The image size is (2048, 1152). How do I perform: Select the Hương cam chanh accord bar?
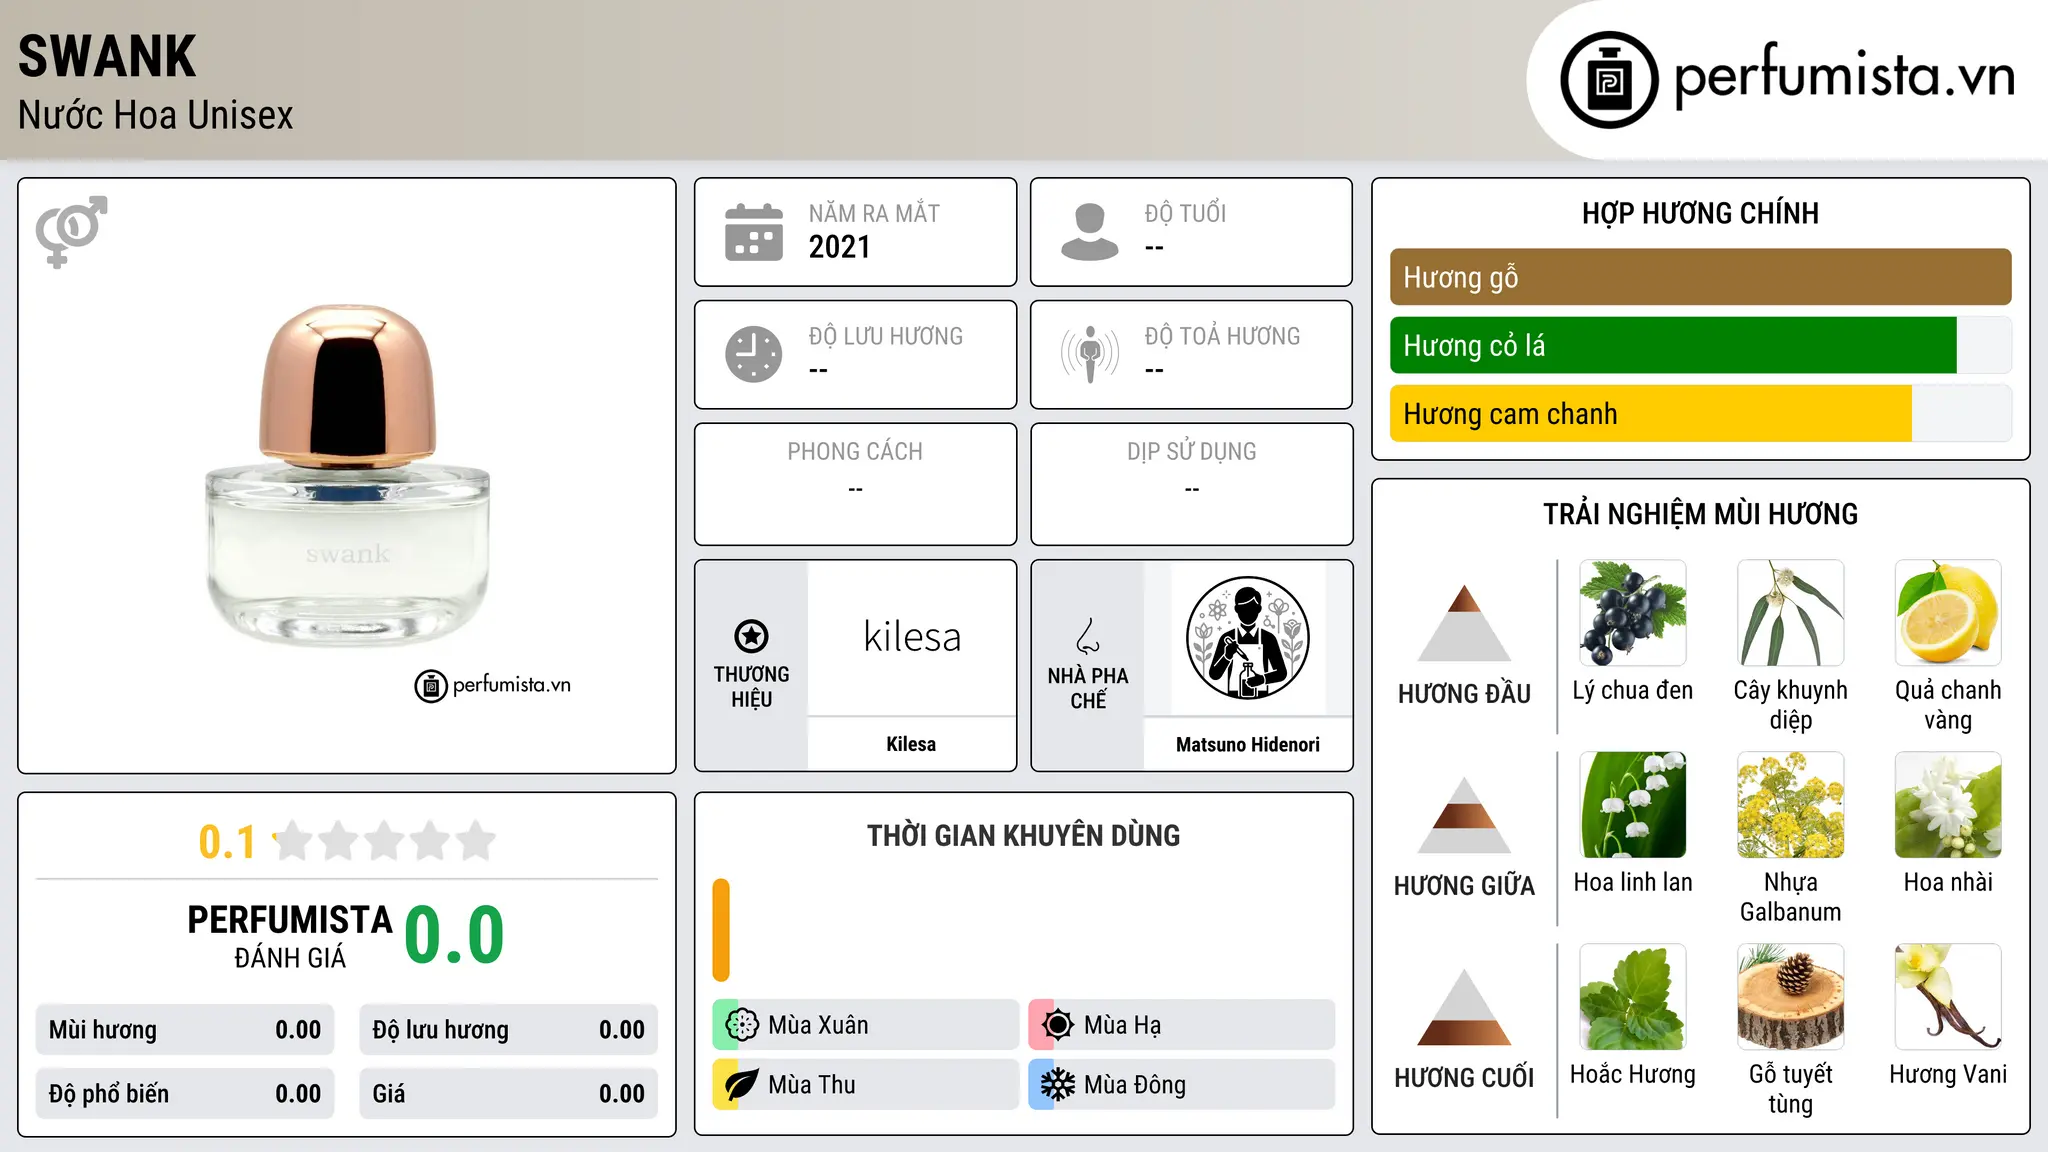1700,414
